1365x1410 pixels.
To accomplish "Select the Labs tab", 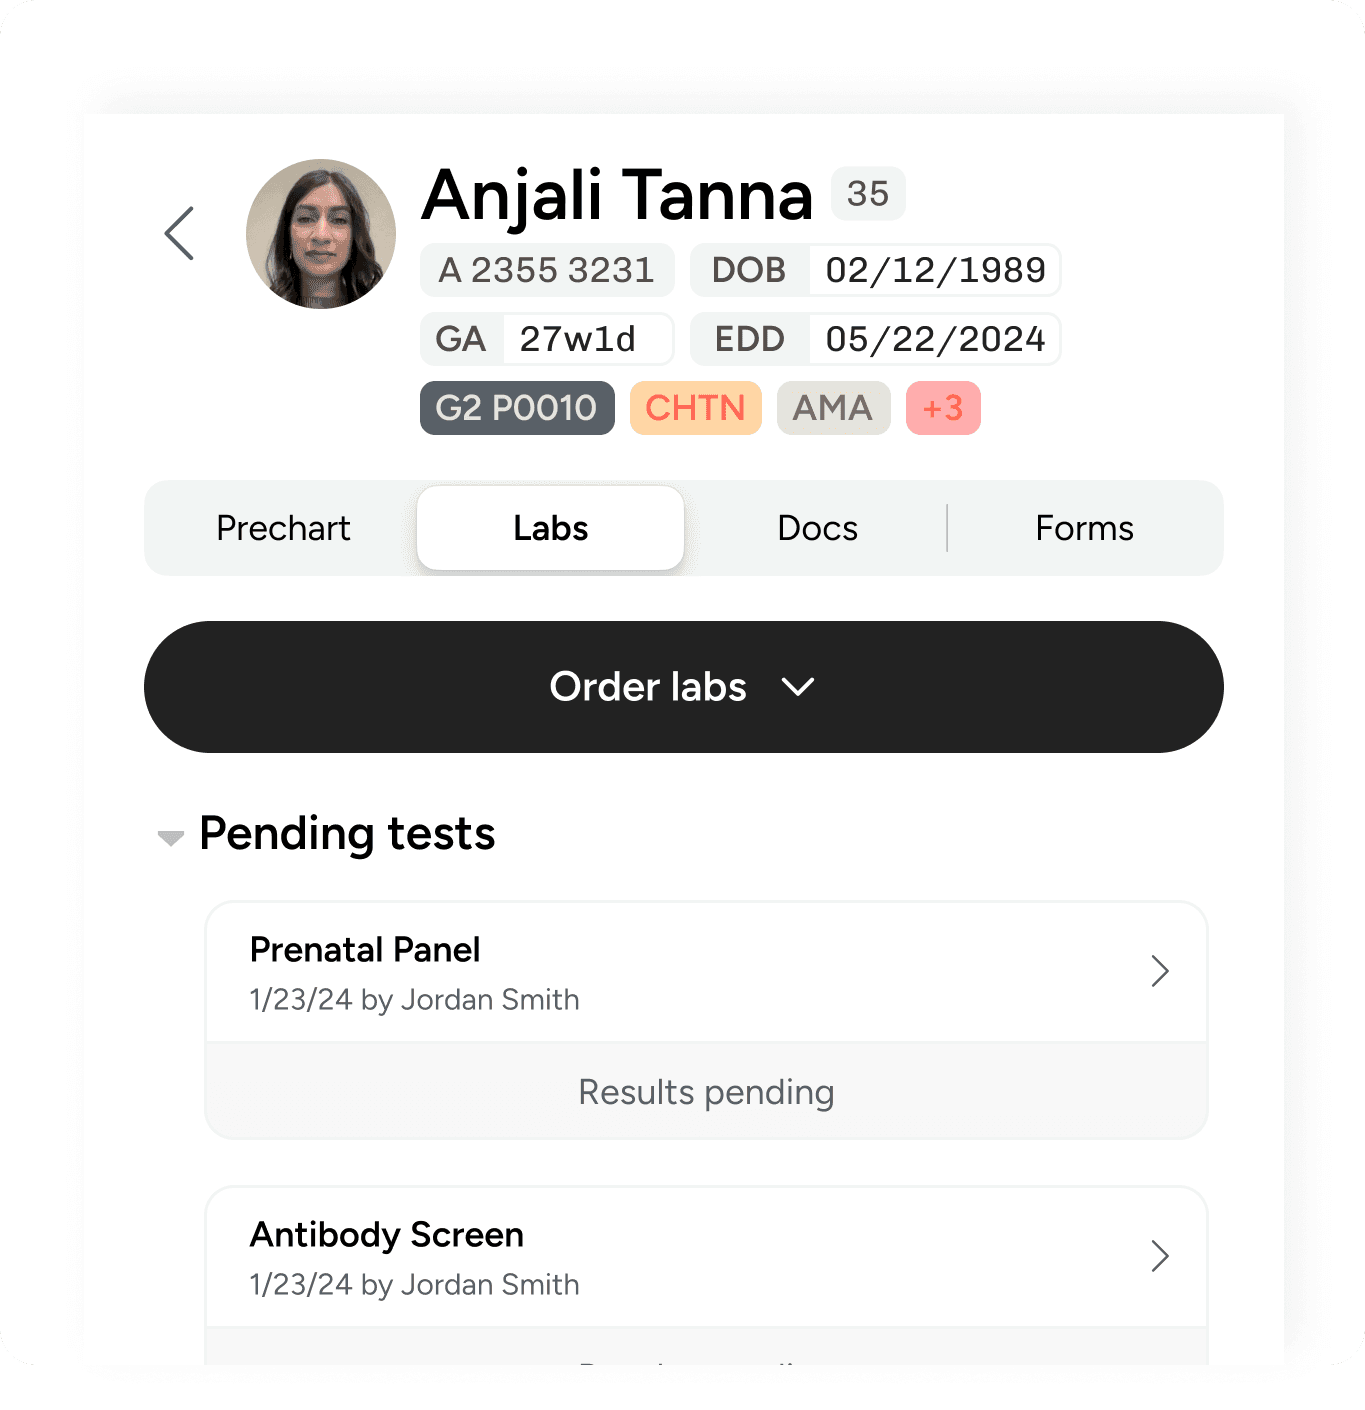I will click(x=549, y=528).
